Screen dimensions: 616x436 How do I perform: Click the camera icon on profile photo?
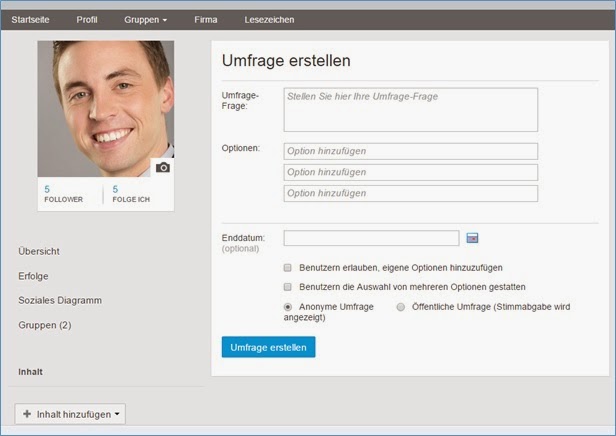click(163, 167)
